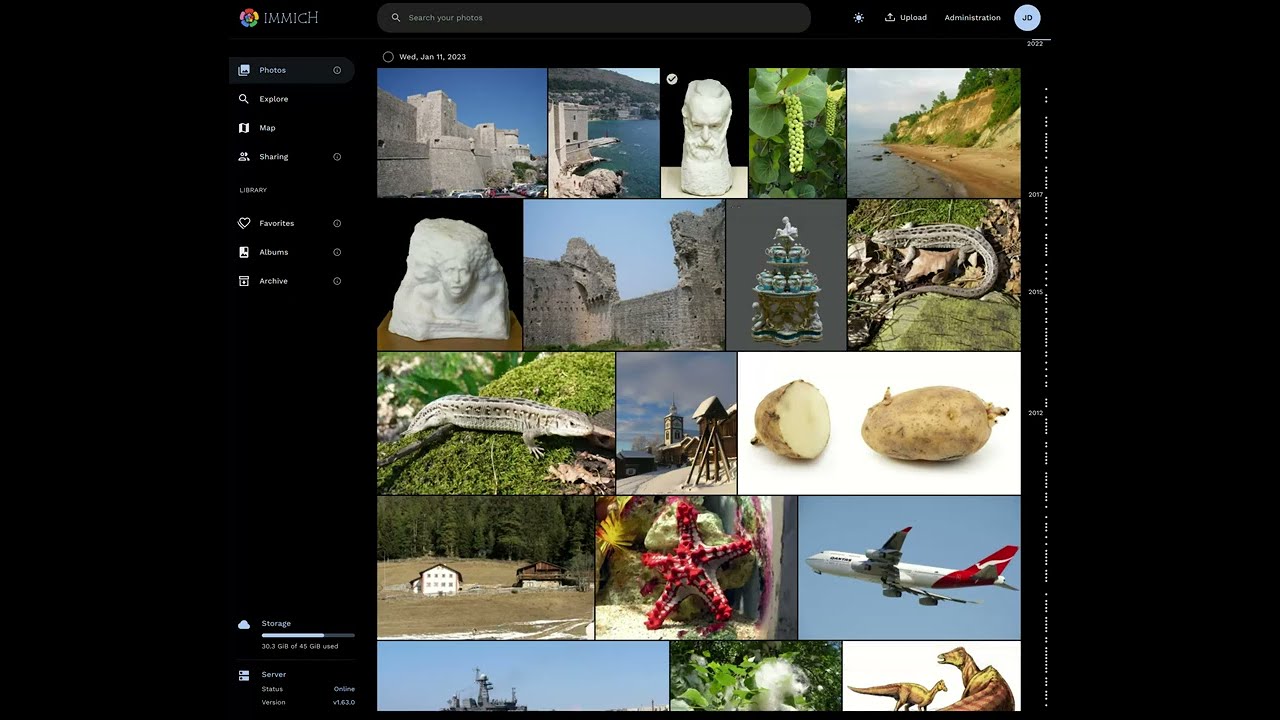Open the navy warship photo

click(x=523, y=676)
